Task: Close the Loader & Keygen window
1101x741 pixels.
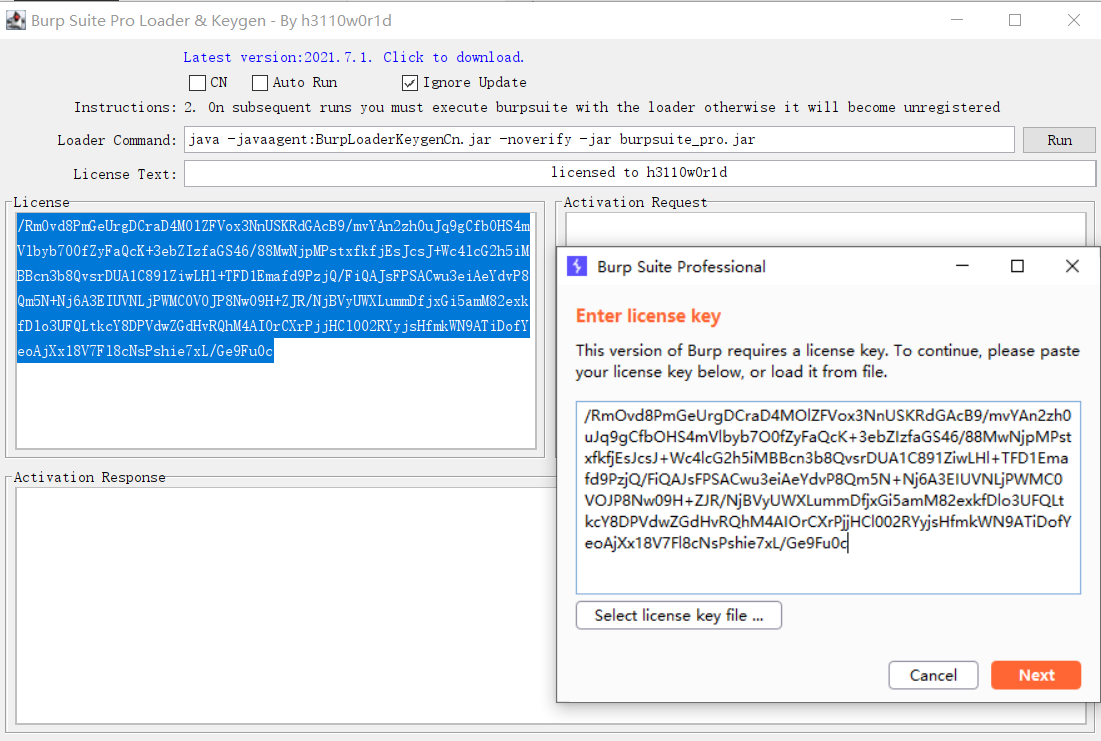Action: point(1074,20)
